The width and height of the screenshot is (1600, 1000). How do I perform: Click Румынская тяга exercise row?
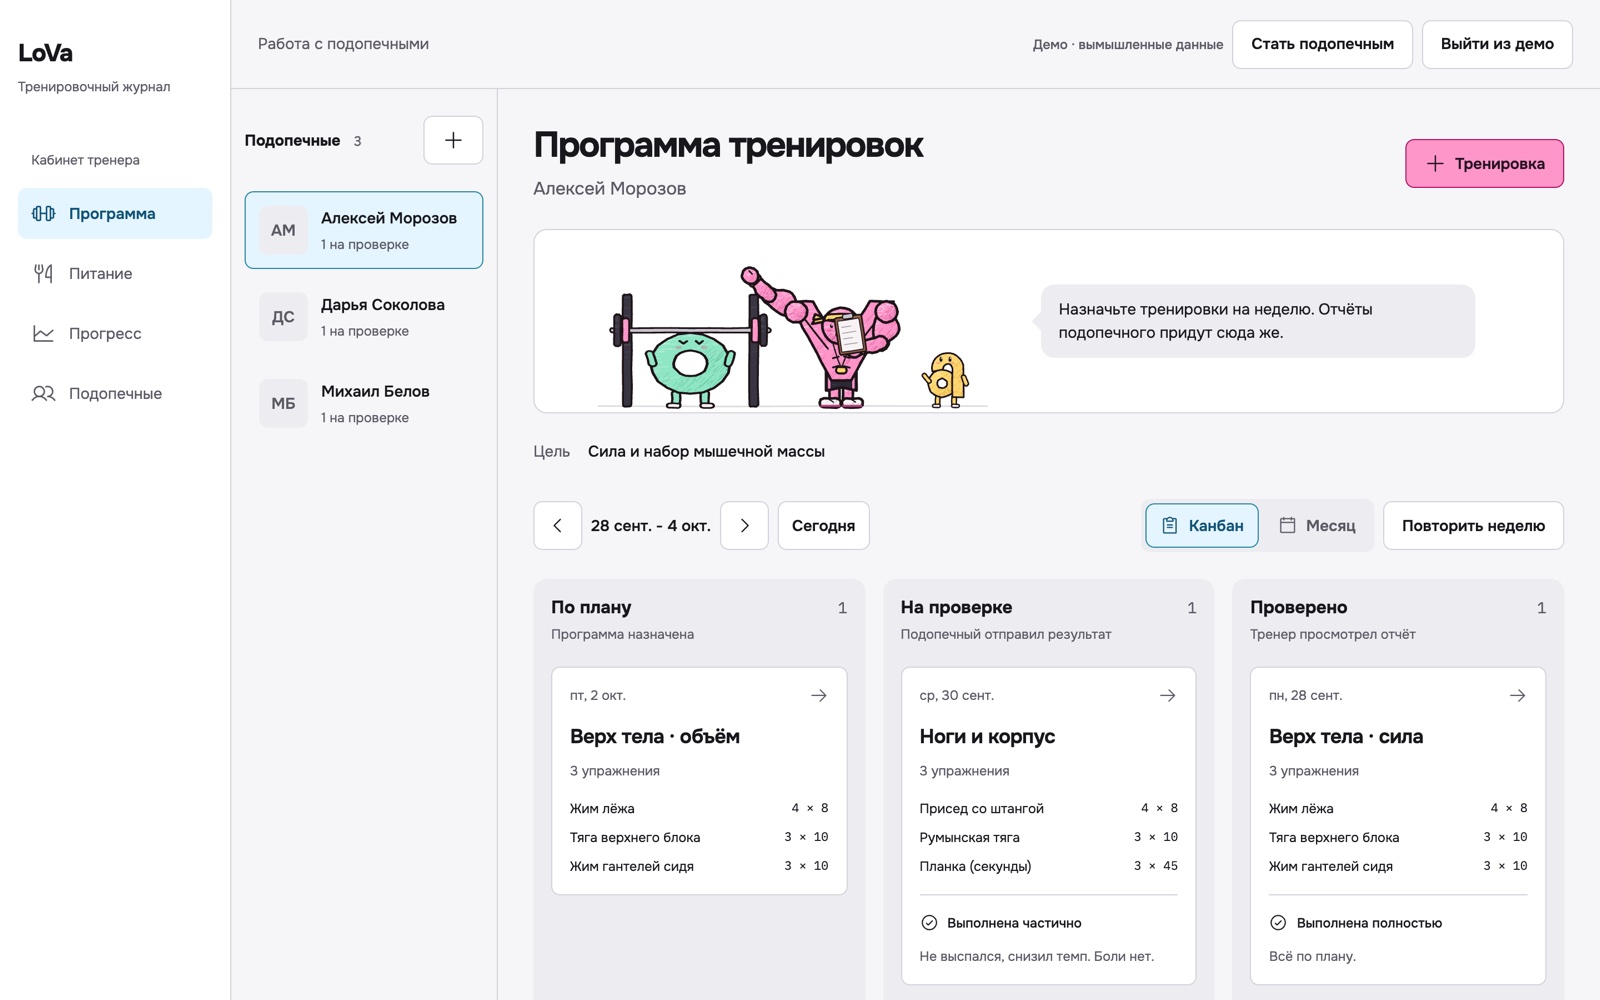pyautogui.click(x=1048, y=837)
